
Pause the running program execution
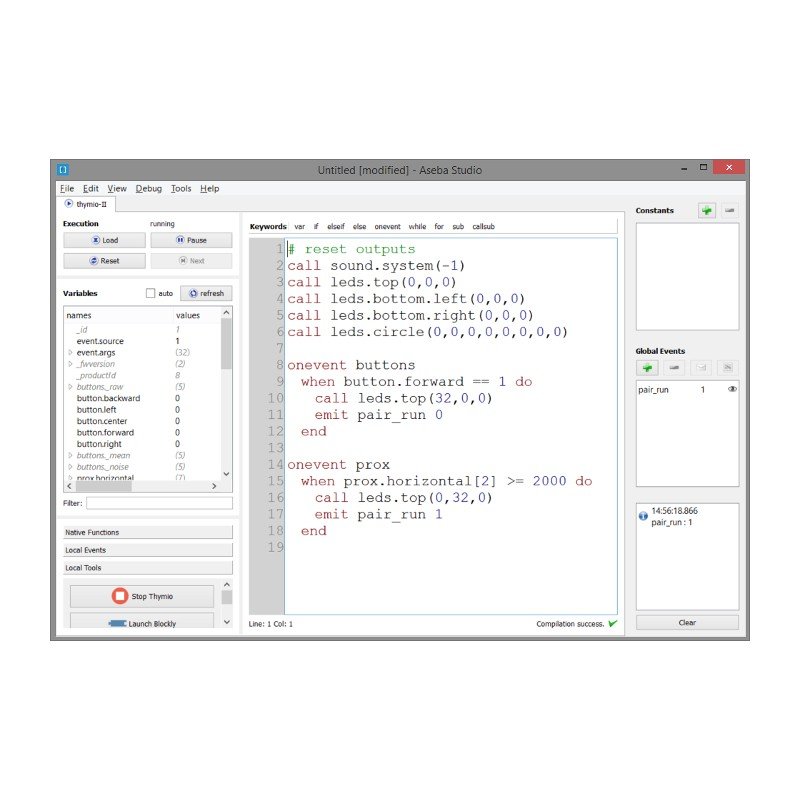[x=191, y=240]
